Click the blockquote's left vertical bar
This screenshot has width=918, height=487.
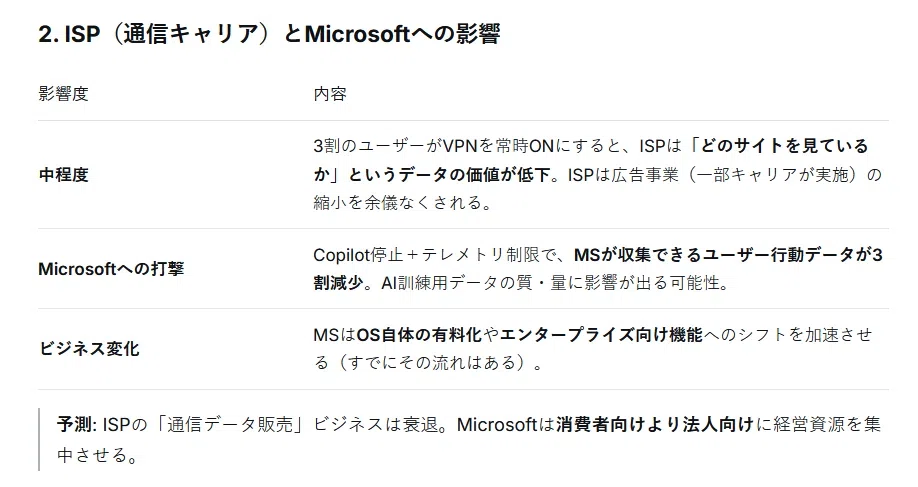(x=39, y=439)
